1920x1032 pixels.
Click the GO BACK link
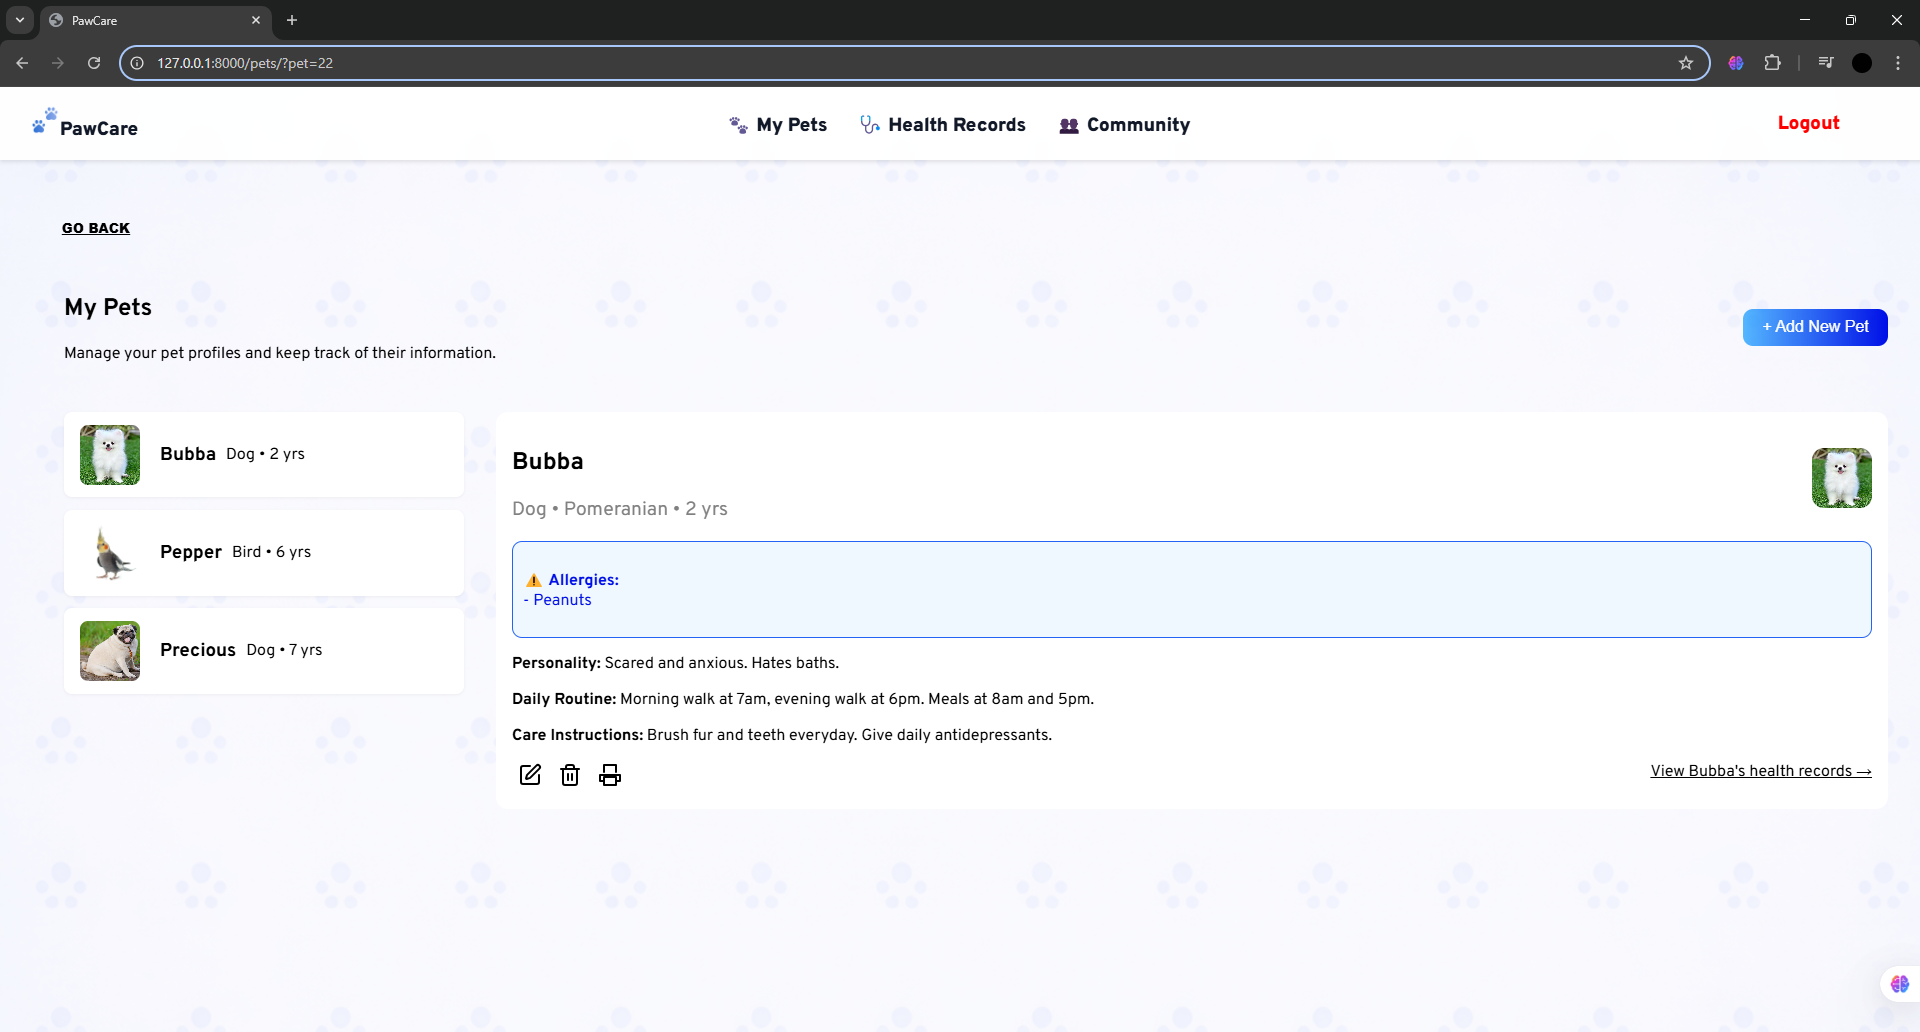click(x=96, y=228)
